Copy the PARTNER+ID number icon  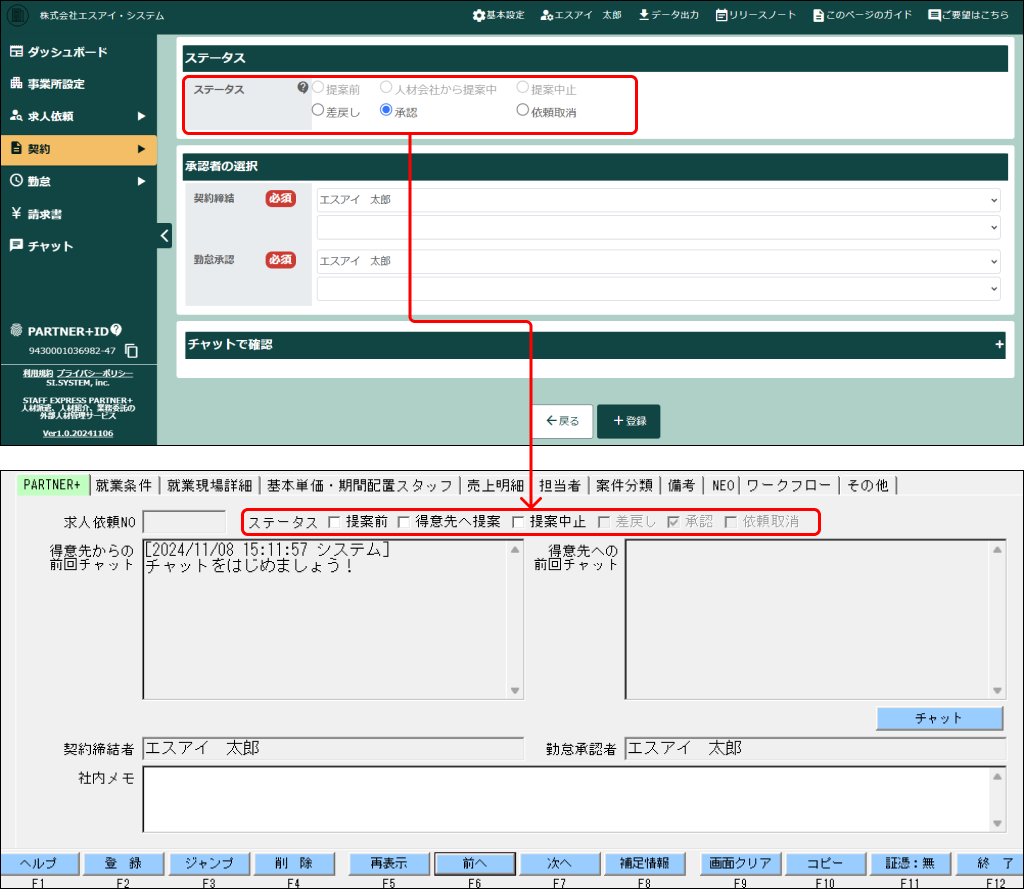point(131,351)
